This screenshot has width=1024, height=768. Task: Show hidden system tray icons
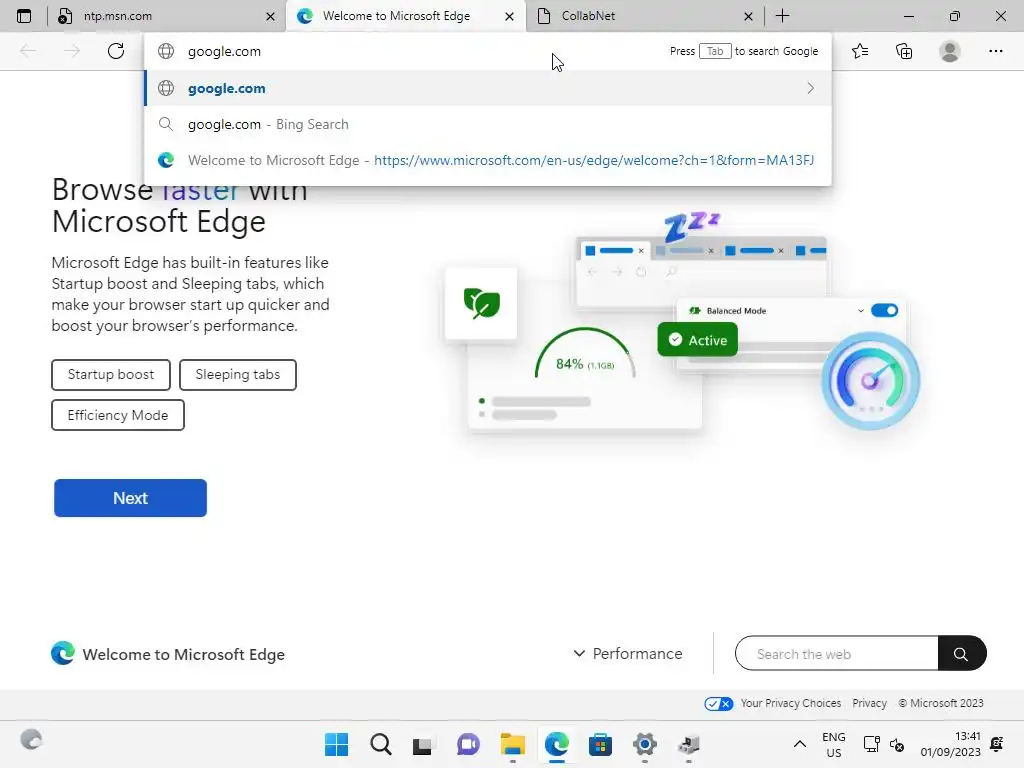pos(799,744)
